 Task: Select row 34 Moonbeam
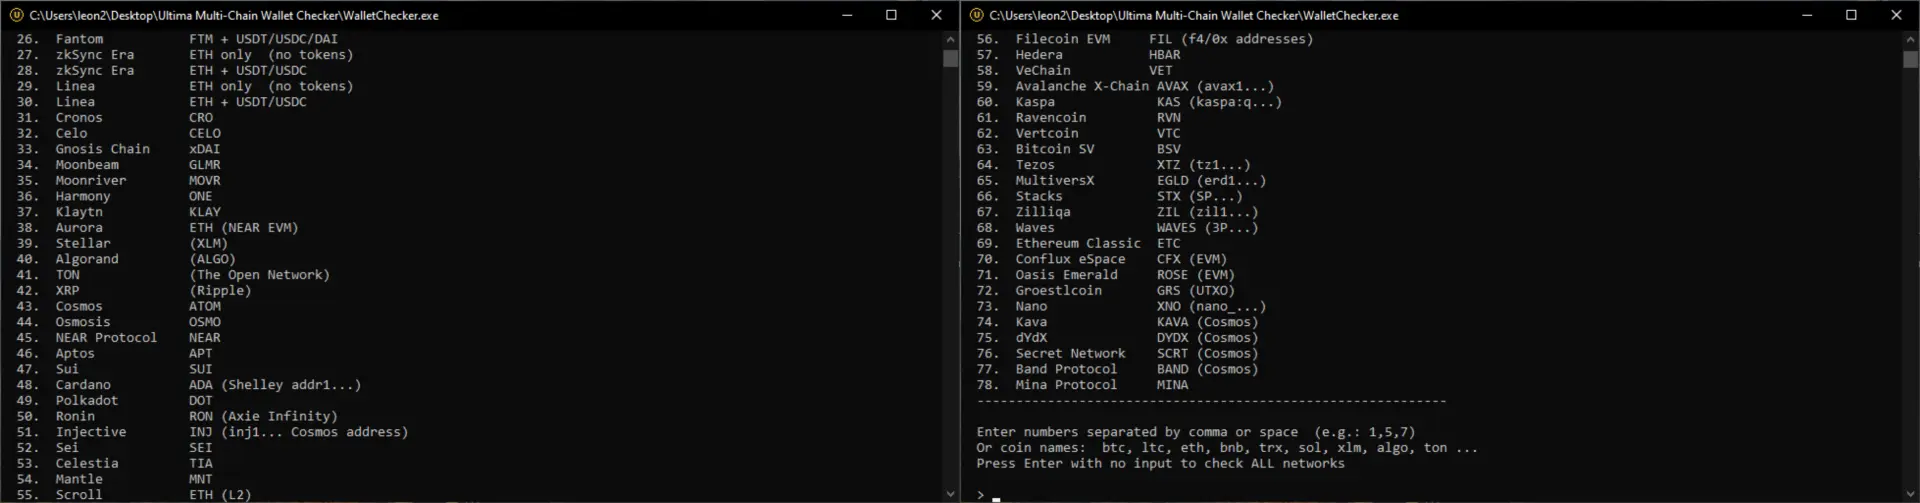[119, 165]
